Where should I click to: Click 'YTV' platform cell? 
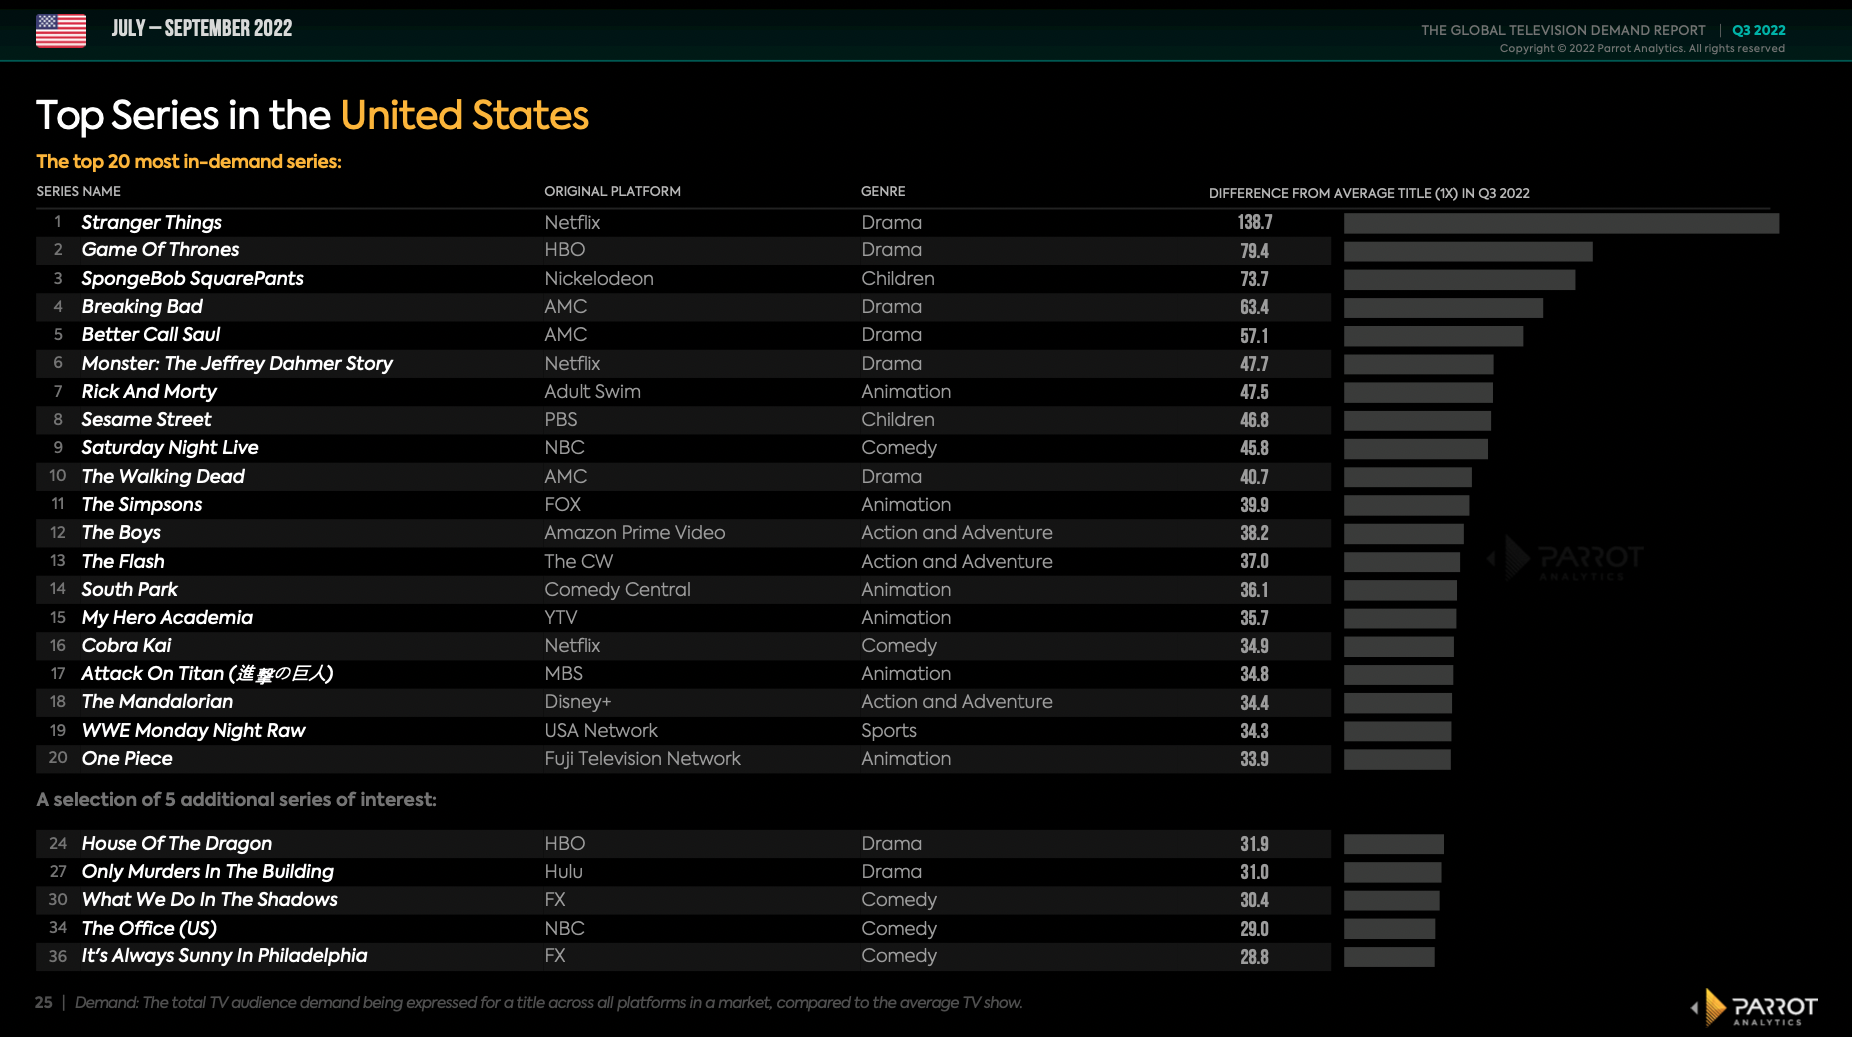561,617
